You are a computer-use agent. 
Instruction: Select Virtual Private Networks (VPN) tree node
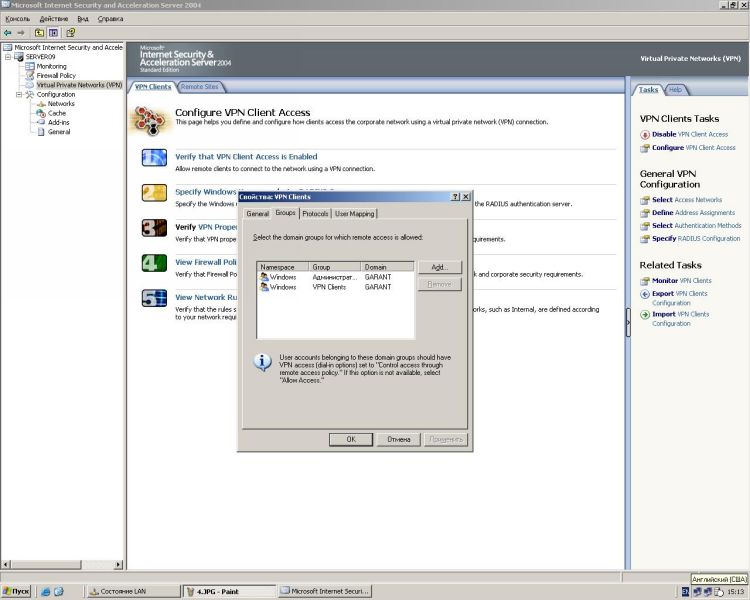(79, 85)
